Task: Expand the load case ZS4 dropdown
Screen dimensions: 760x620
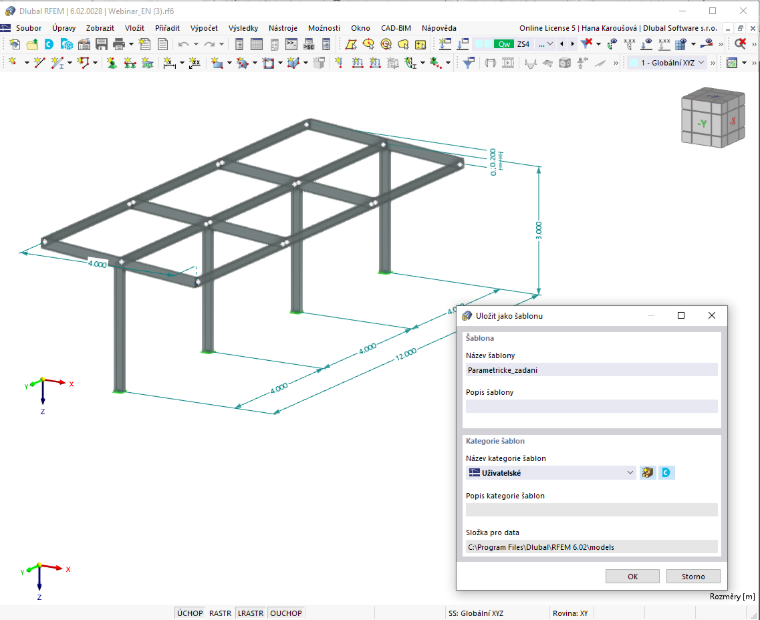Action: tap(550, 44)
